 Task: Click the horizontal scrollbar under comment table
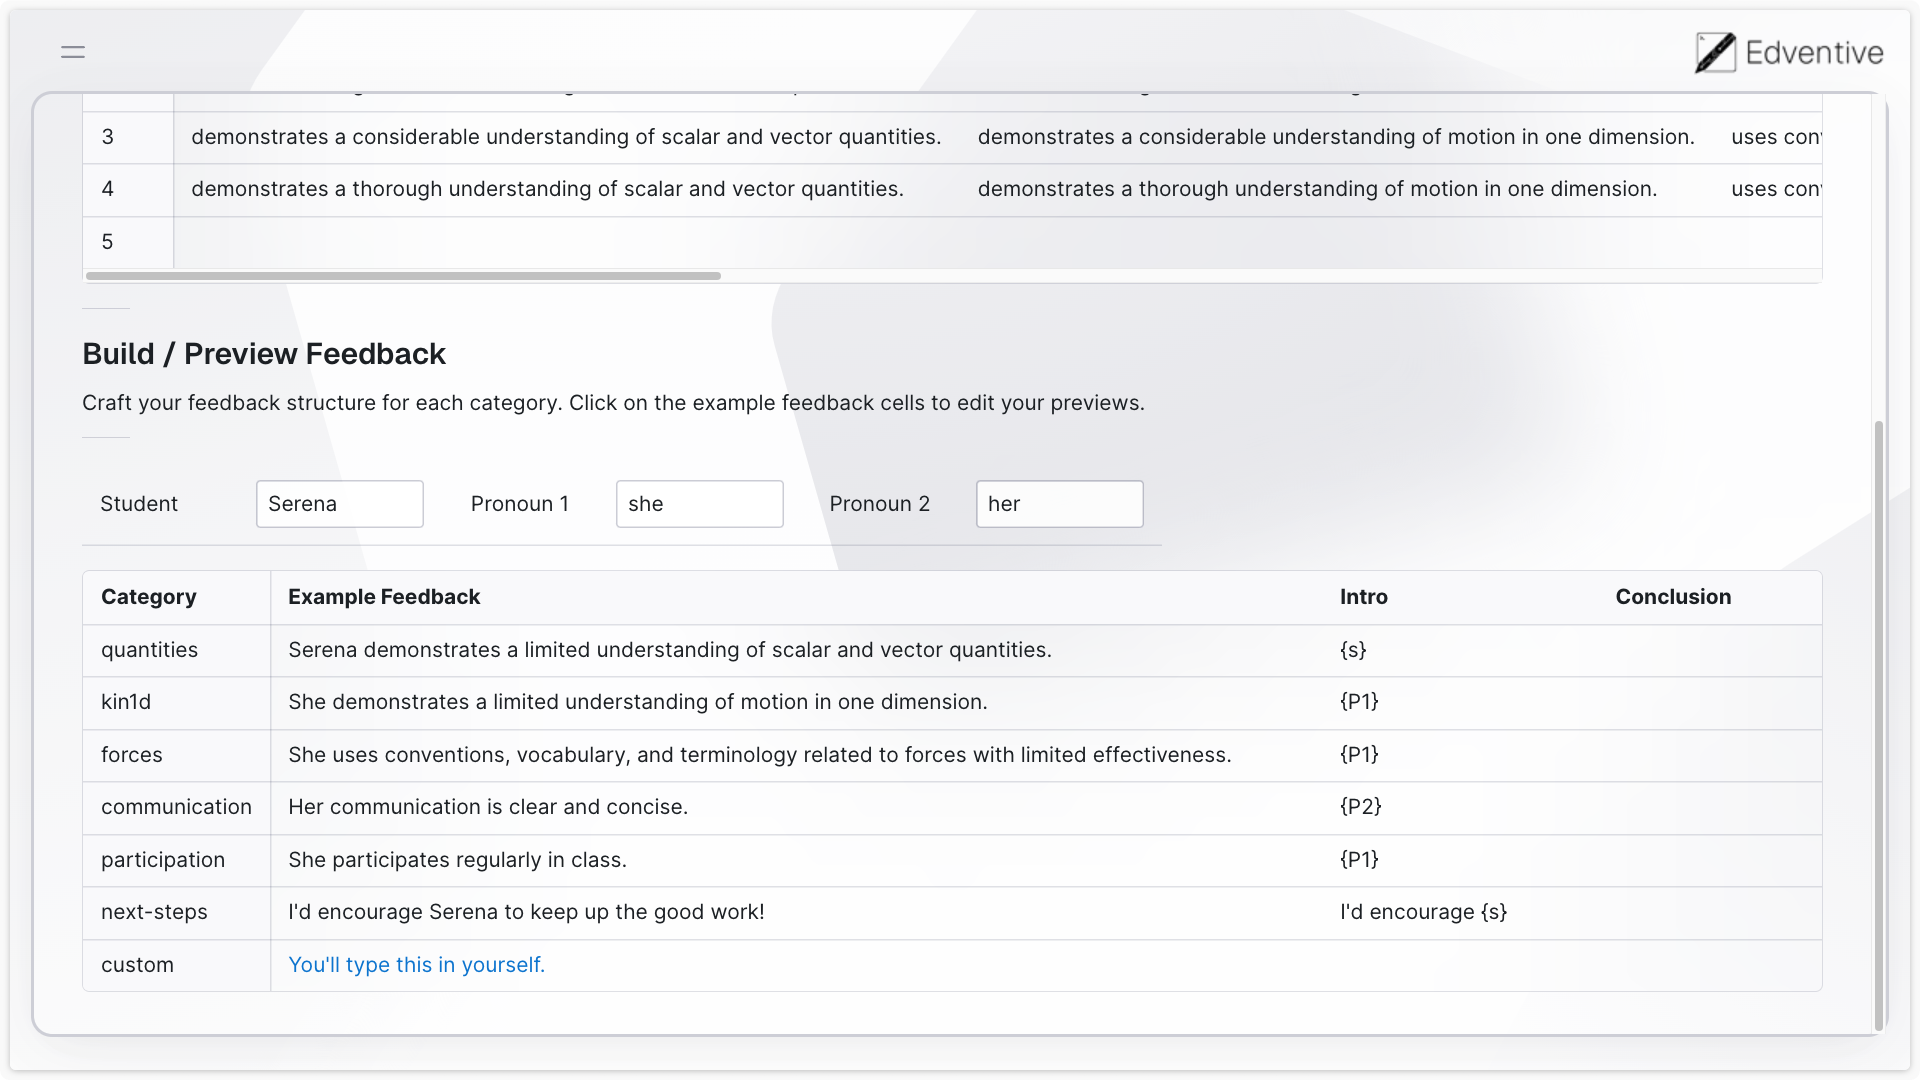pos(403,276)
